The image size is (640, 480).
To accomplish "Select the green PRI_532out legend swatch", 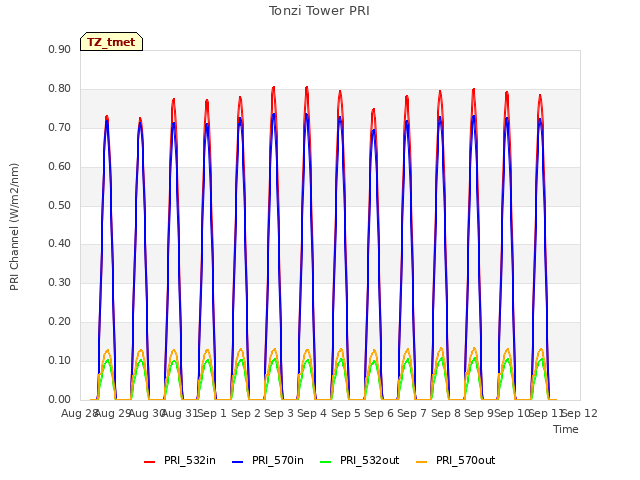I will coord(326,462).
